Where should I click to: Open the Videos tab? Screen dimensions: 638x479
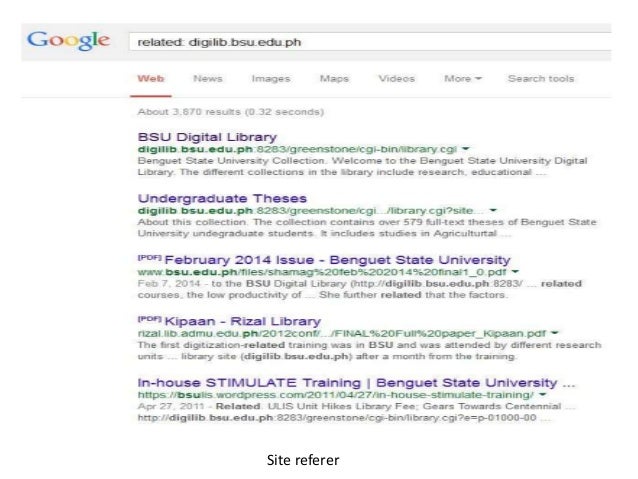click(x=397, y=79)
